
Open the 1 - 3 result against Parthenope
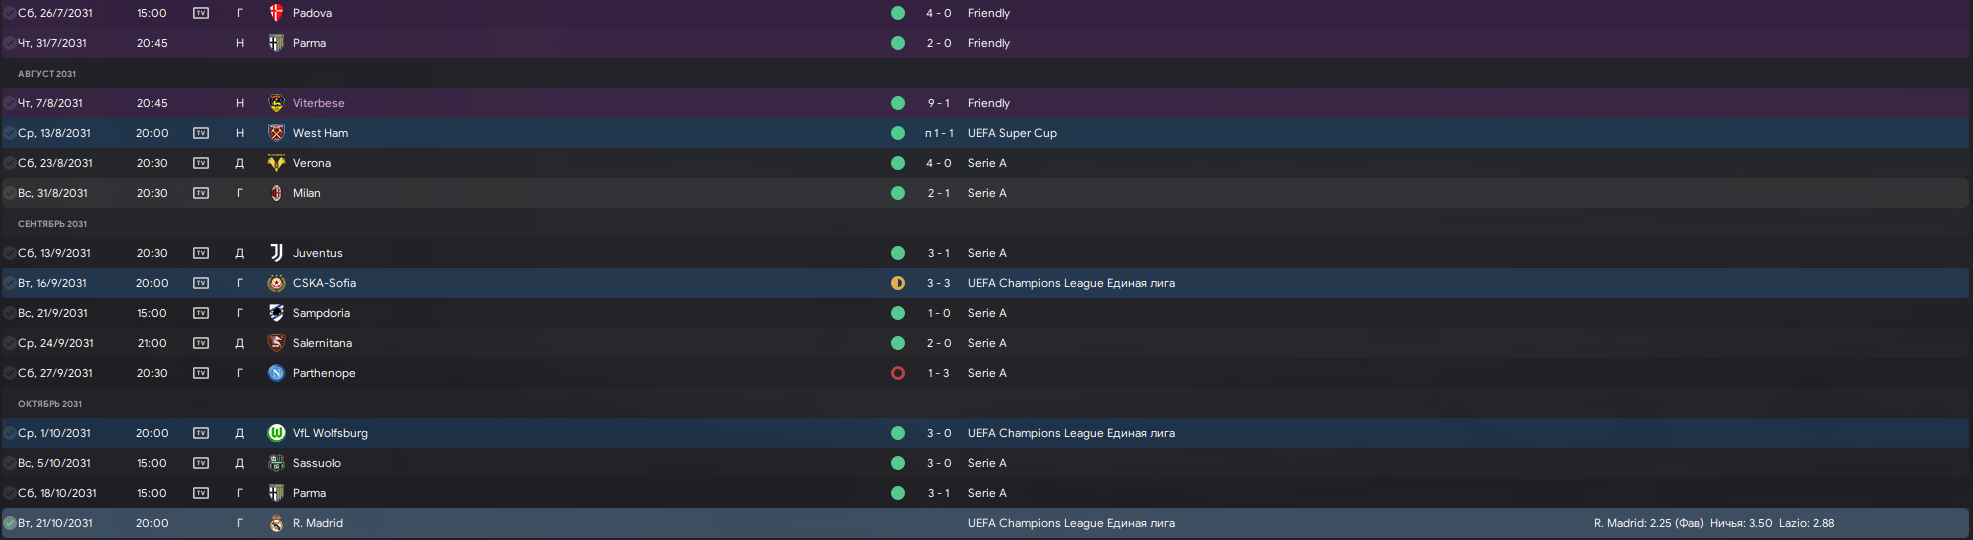point(938,373)
